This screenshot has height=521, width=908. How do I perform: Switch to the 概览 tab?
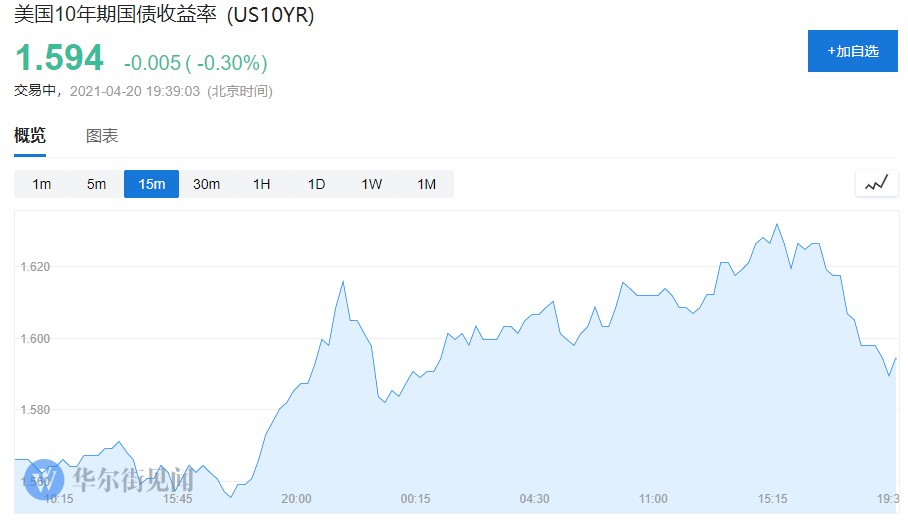(30, 136)
